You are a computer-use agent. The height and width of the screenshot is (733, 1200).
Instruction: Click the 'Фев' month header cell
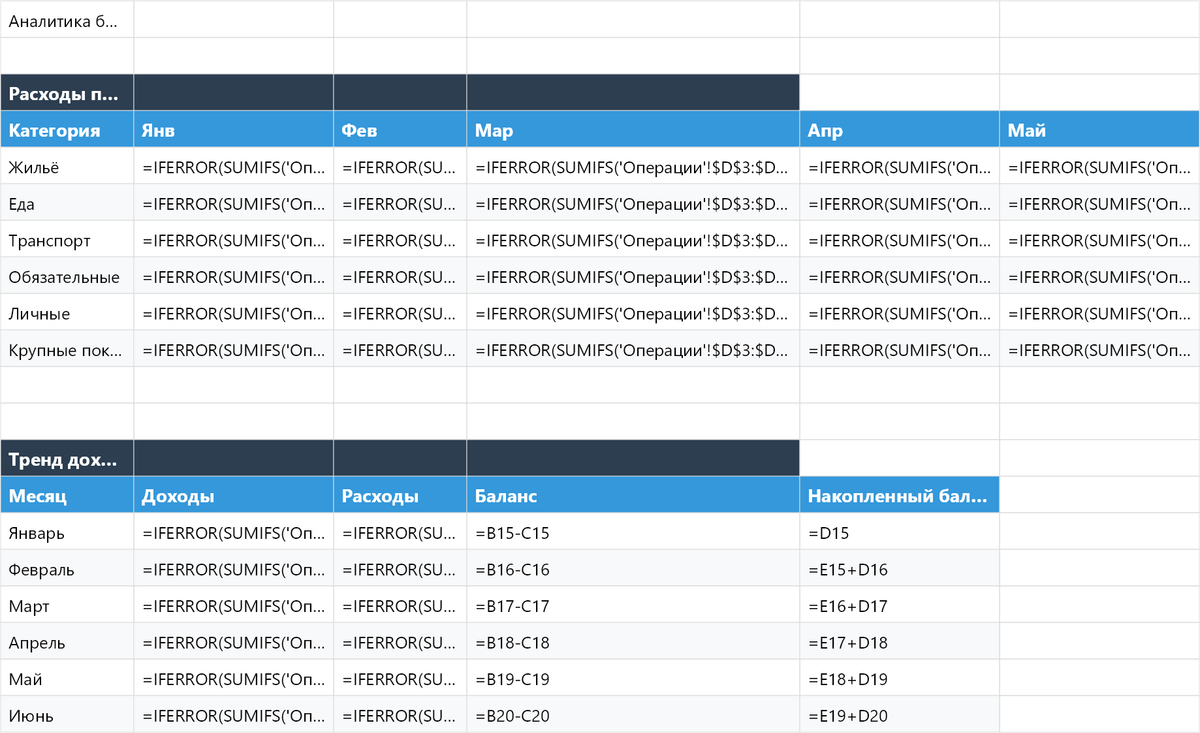(398, 128)
